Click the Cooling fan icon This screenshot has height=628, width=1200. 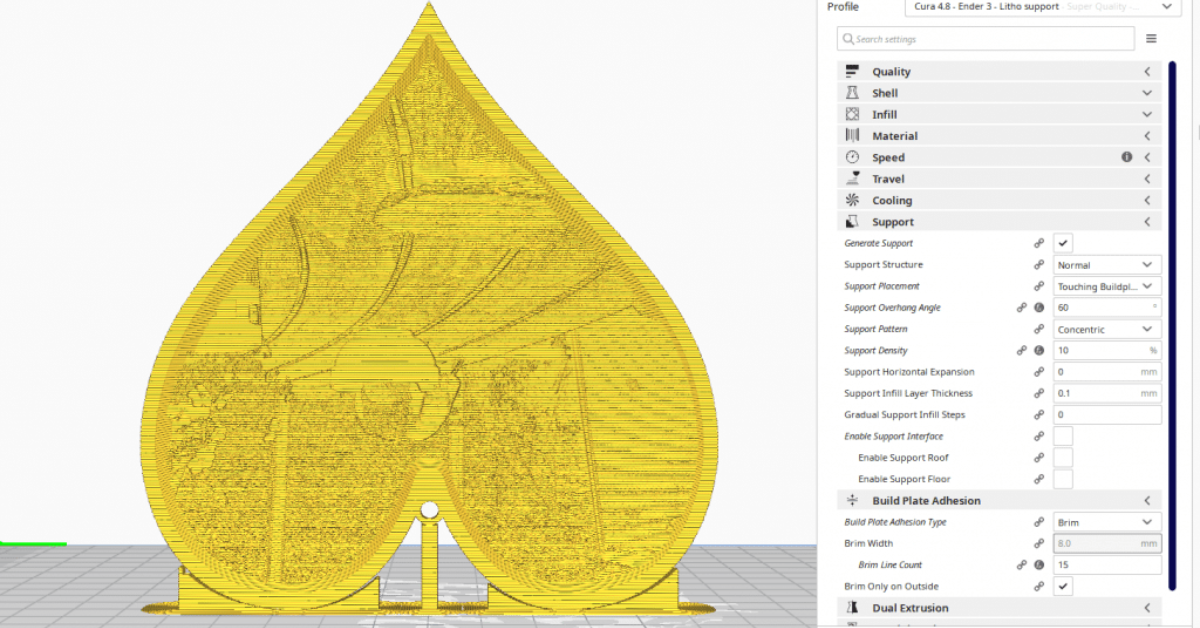click(852, 200)
